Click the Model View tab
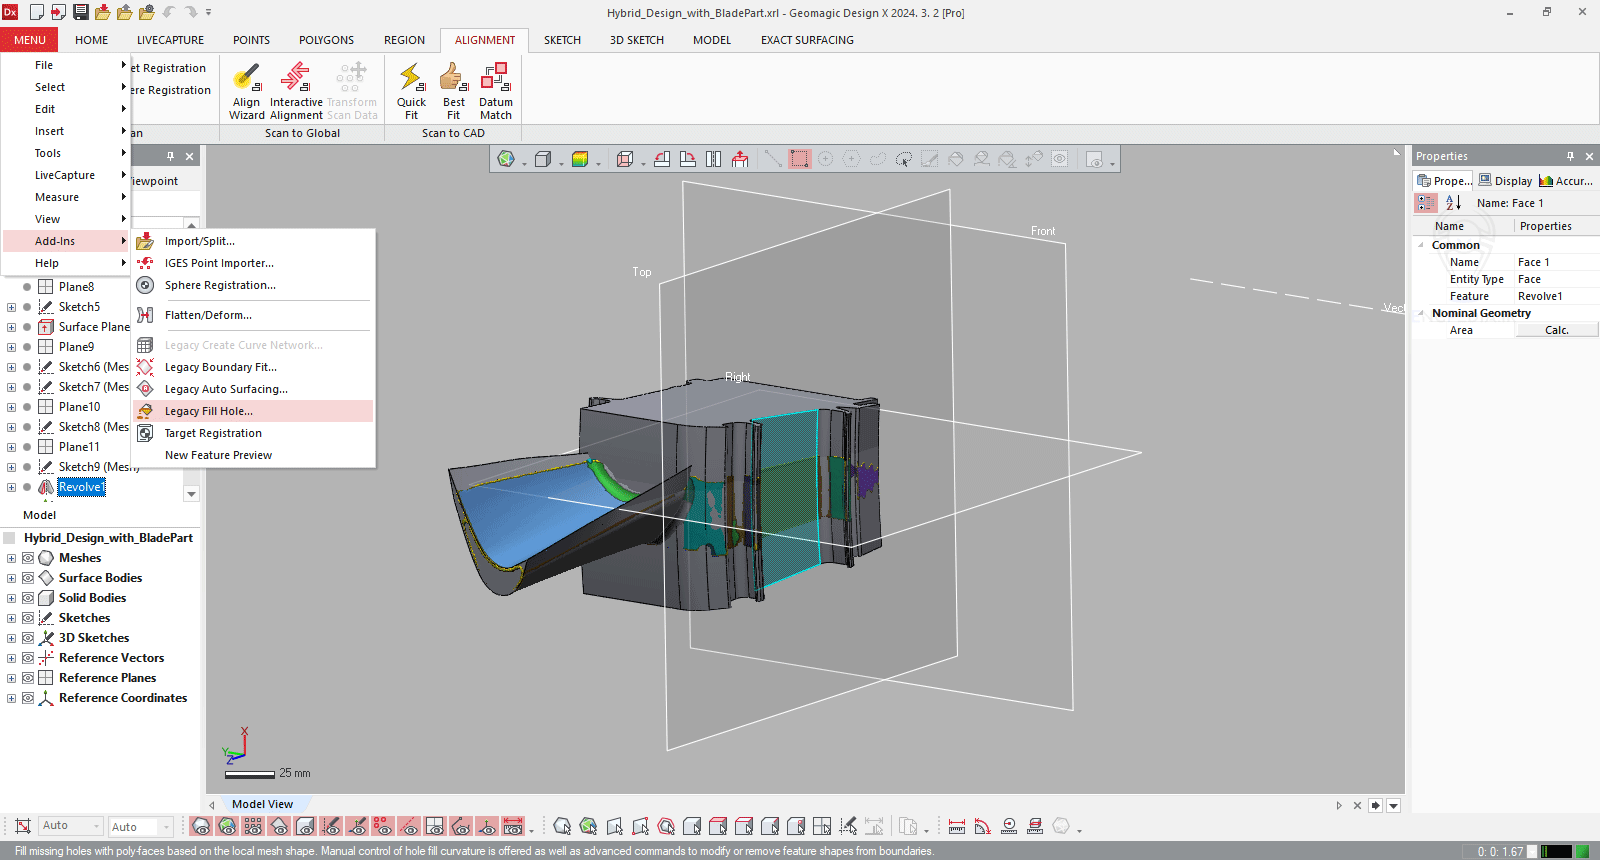This screenshot has width=1600, height=860. [x=263, y=804]
